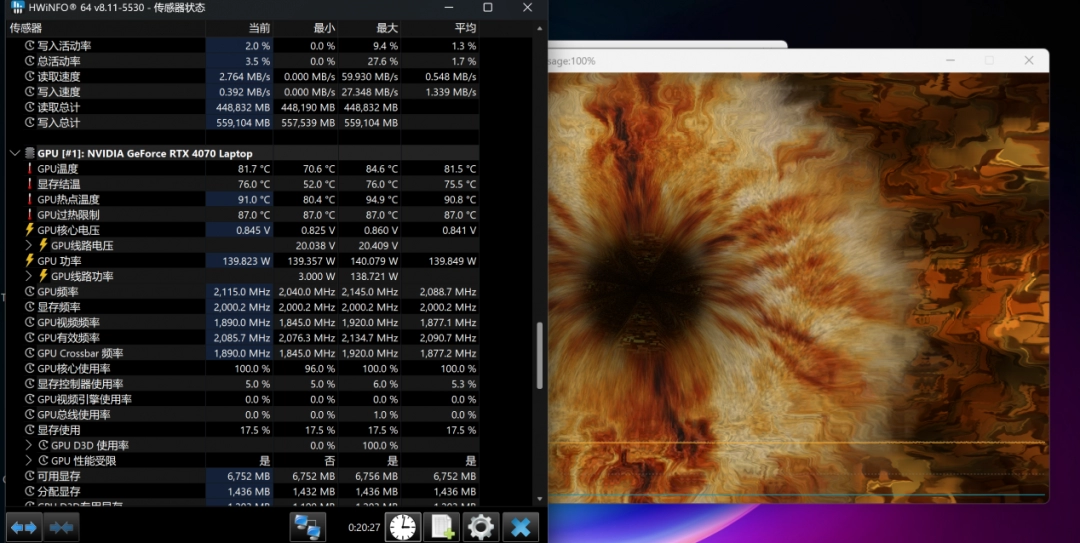Click circular icon of 写入活动率 row

30,45
